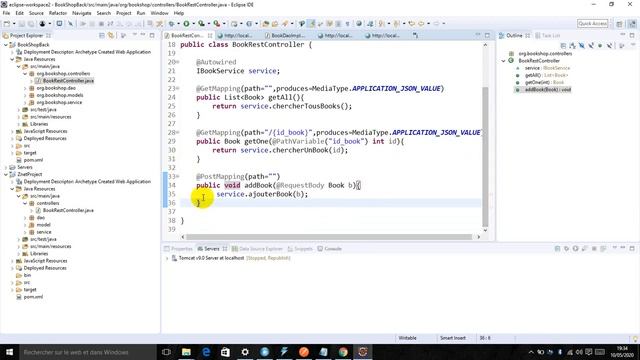
Task: Open Chrome from taskbar
Action: coord(343,352)
